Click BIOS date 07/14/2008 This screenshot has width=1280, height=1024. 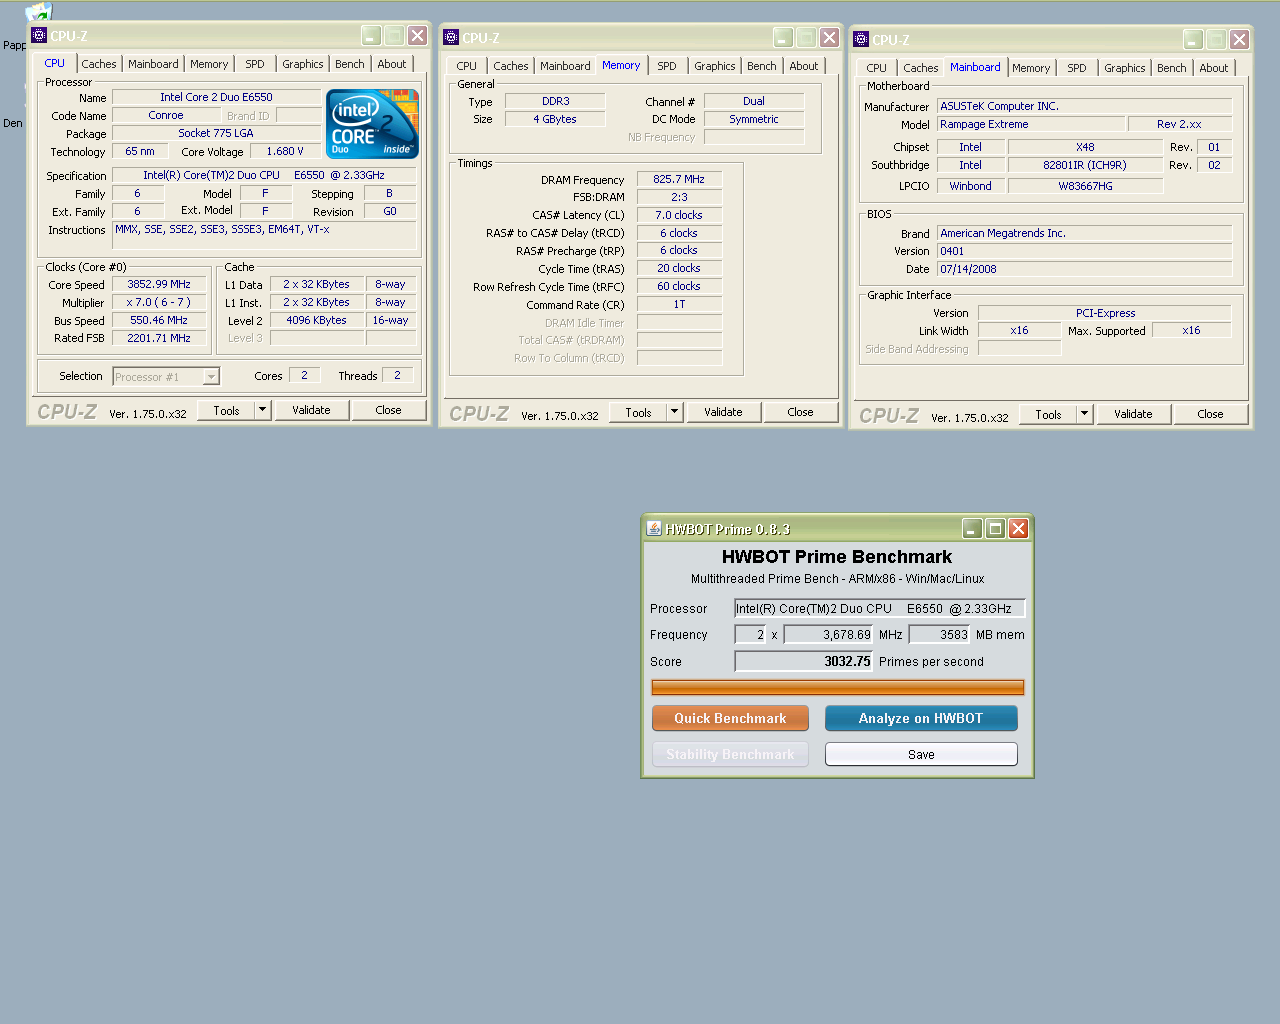coord(1085,269)
